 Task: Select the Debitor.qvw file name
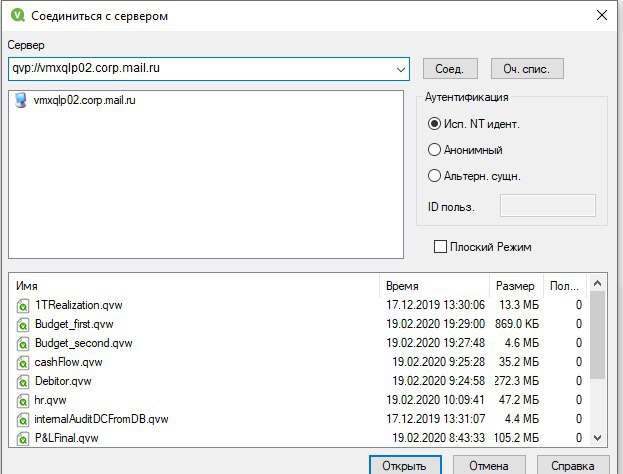[63, 381]
